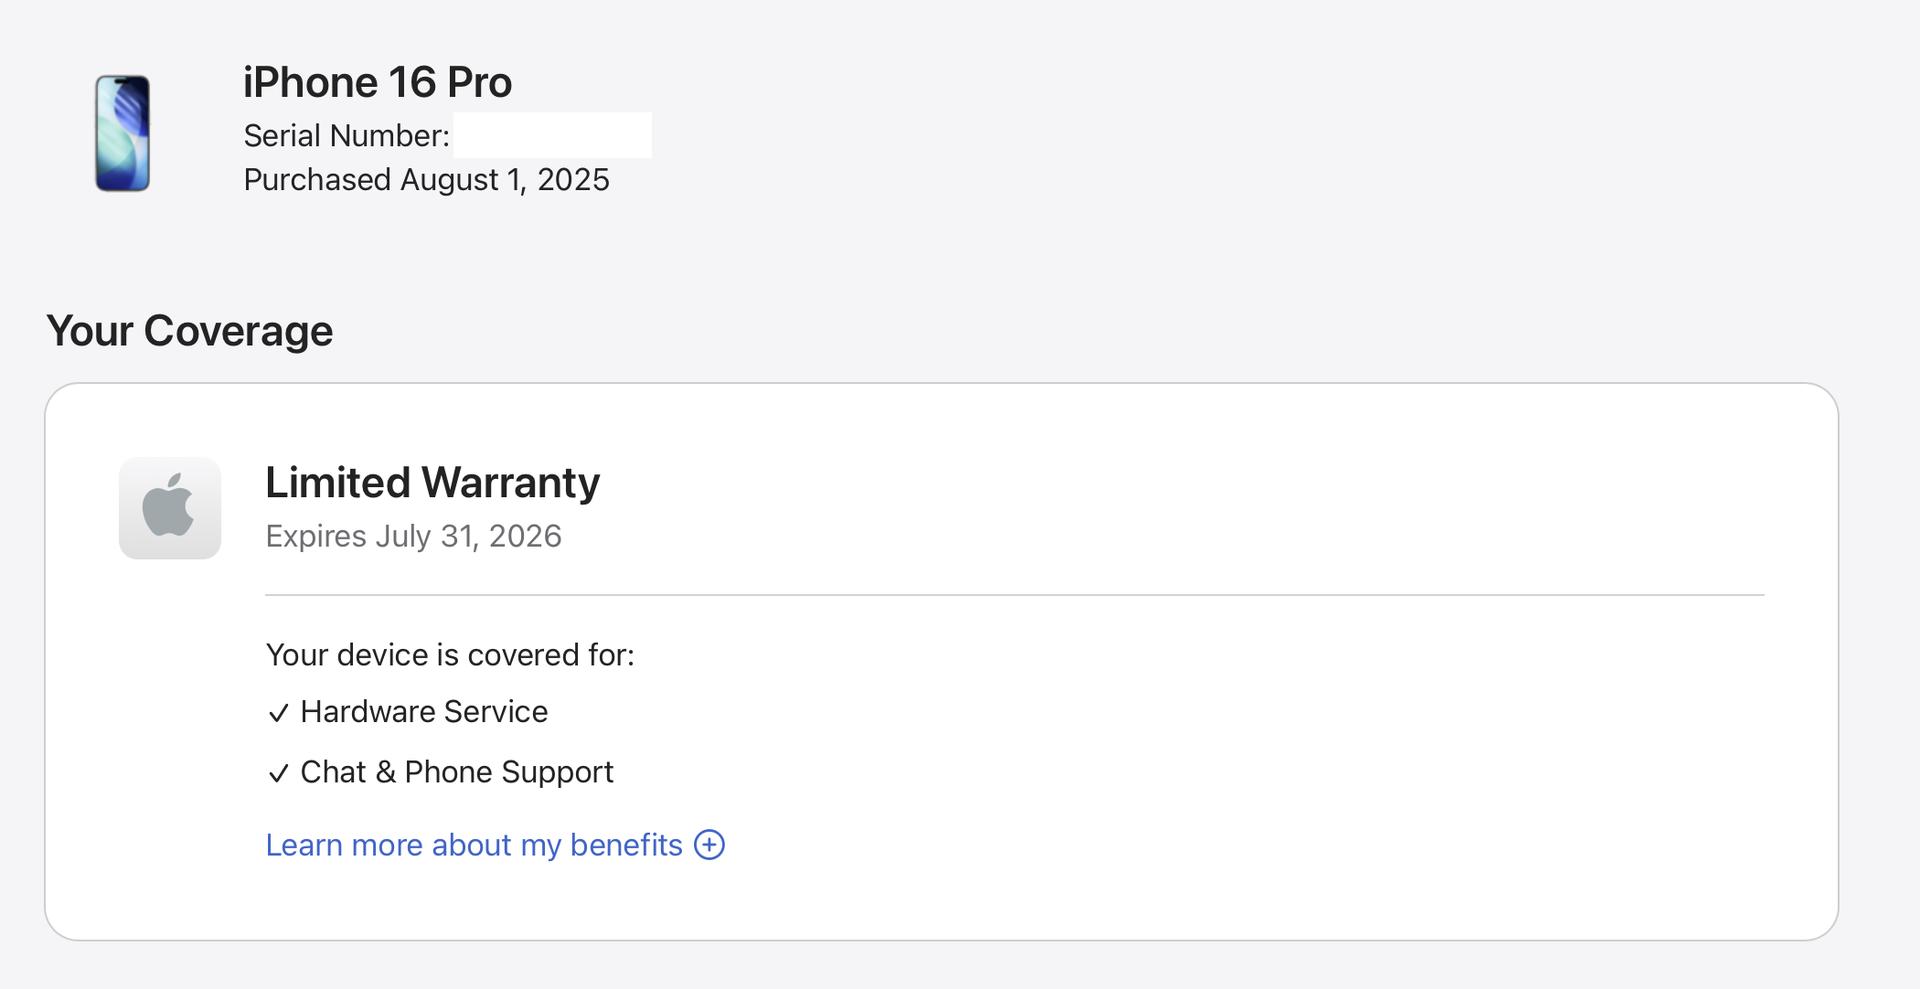Screen dimensions: 1920x989
Task: Click the Your Coverage heading
Action: click(189, 331)
